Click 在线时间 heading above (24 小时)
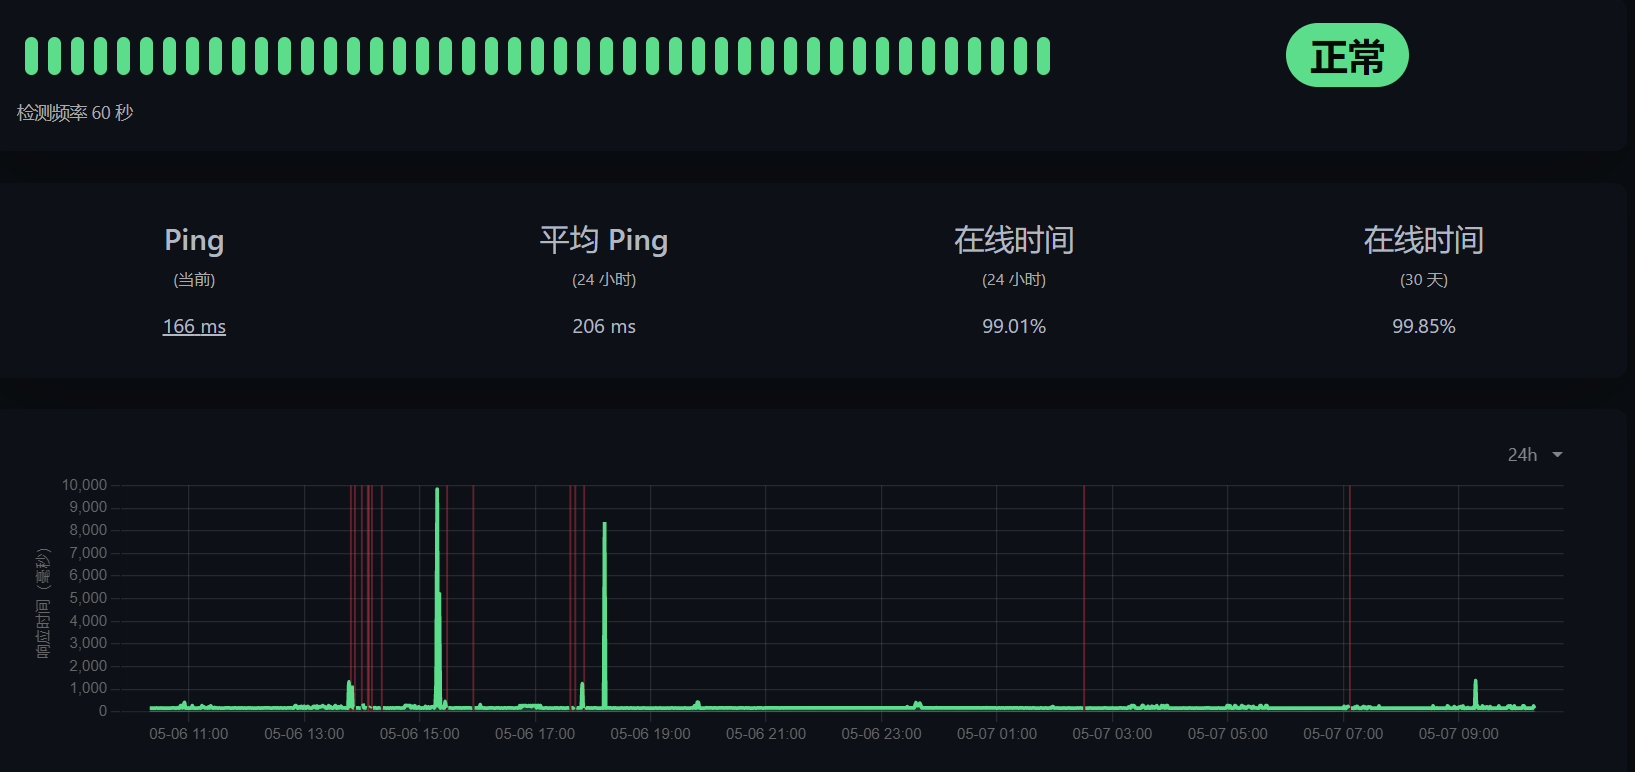Screen dimensions: 1635x772 (x=1014, y=240)
